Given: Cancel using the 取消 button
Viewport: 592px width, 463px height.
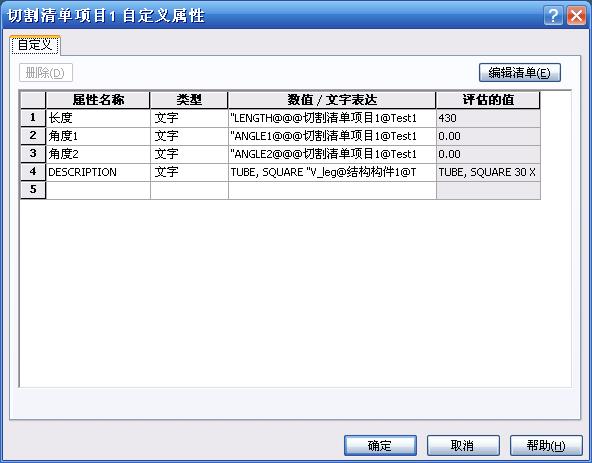Looking at the screenshot, I should 463,446.
